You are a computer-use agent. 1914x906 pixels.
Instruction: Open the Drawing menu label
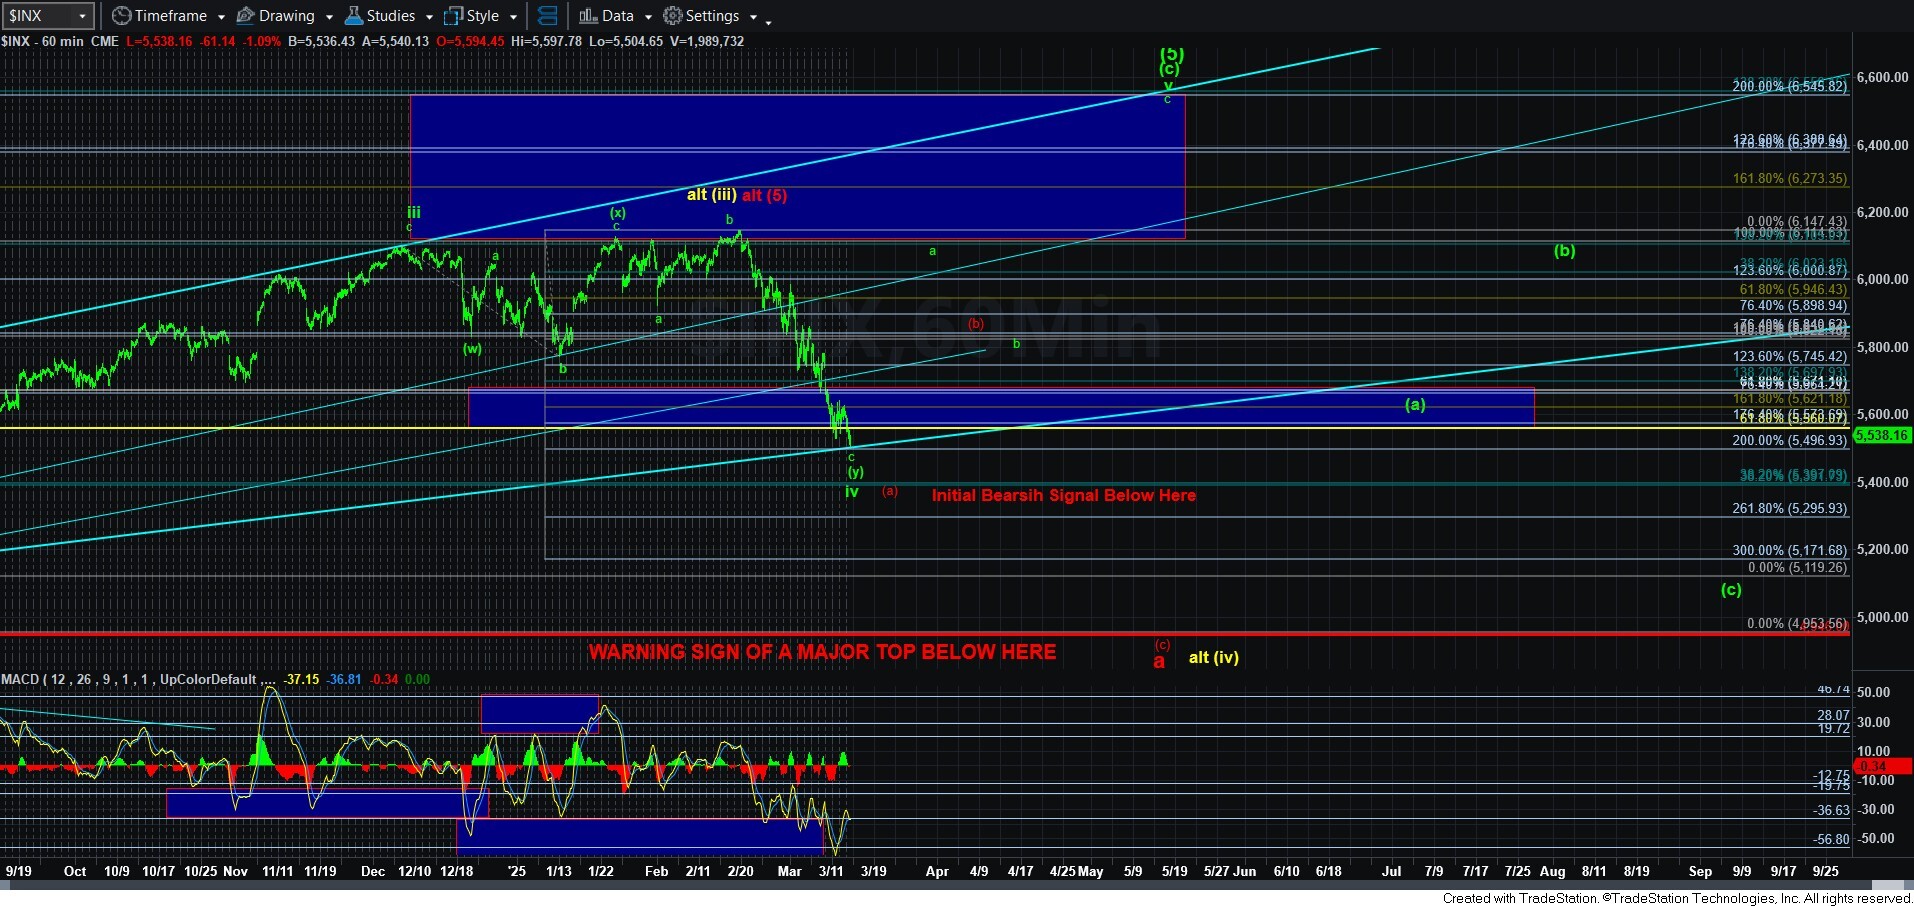287,16
